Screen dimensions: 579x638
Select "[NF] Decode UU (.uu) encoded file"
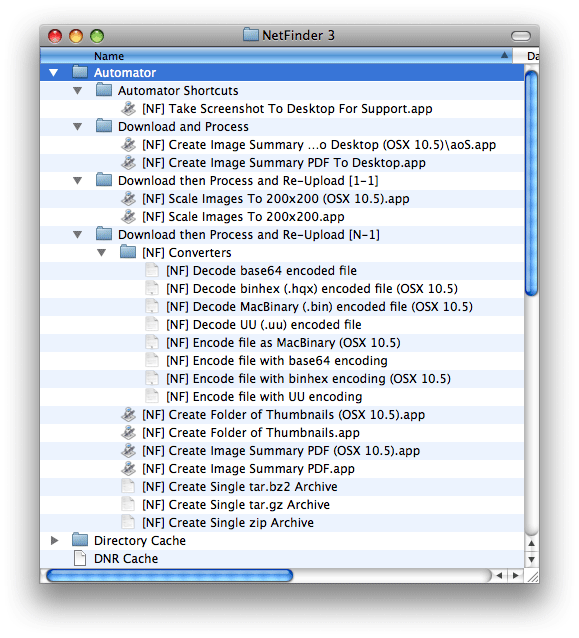[282, 324]
